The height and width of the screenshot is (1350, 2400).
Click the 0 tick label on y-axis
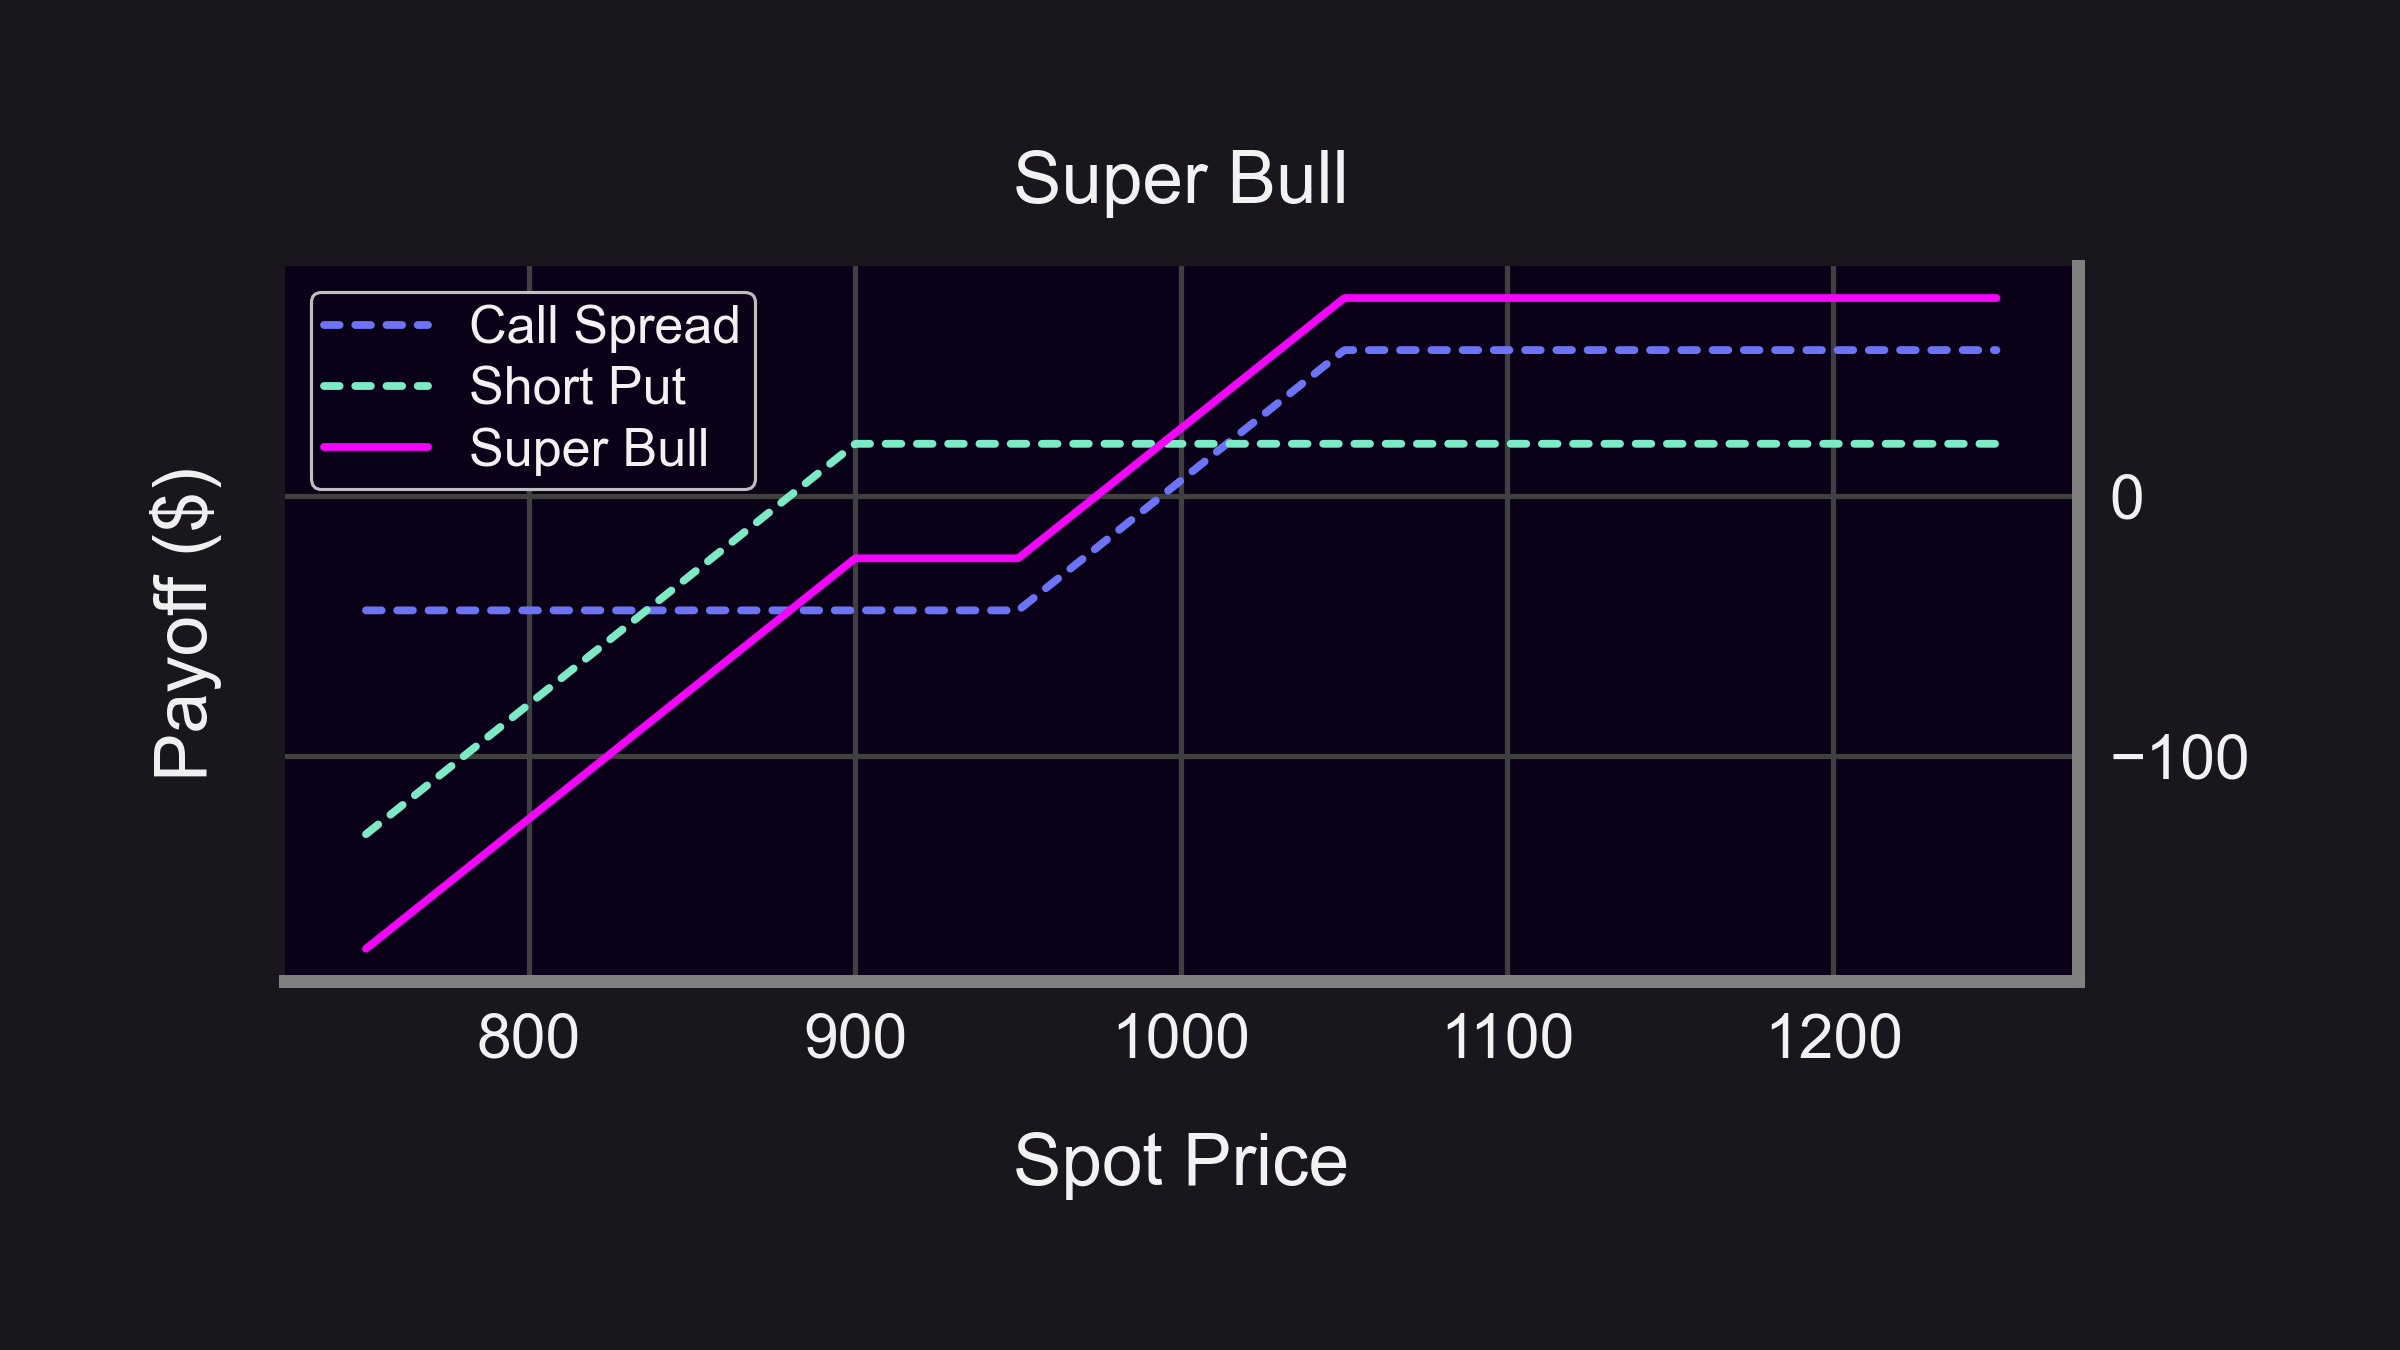[x=2126, y=498]
